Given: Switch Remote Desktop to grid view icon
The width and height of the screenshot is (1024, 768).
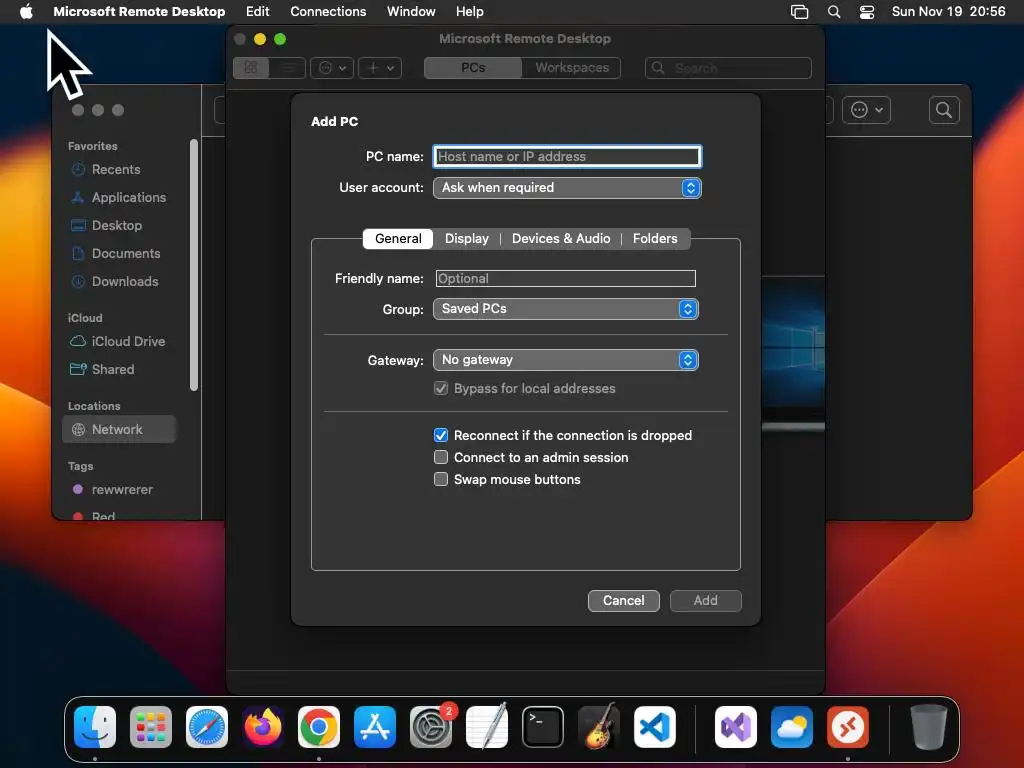Looking at the screenshot, I should (251, 68).
